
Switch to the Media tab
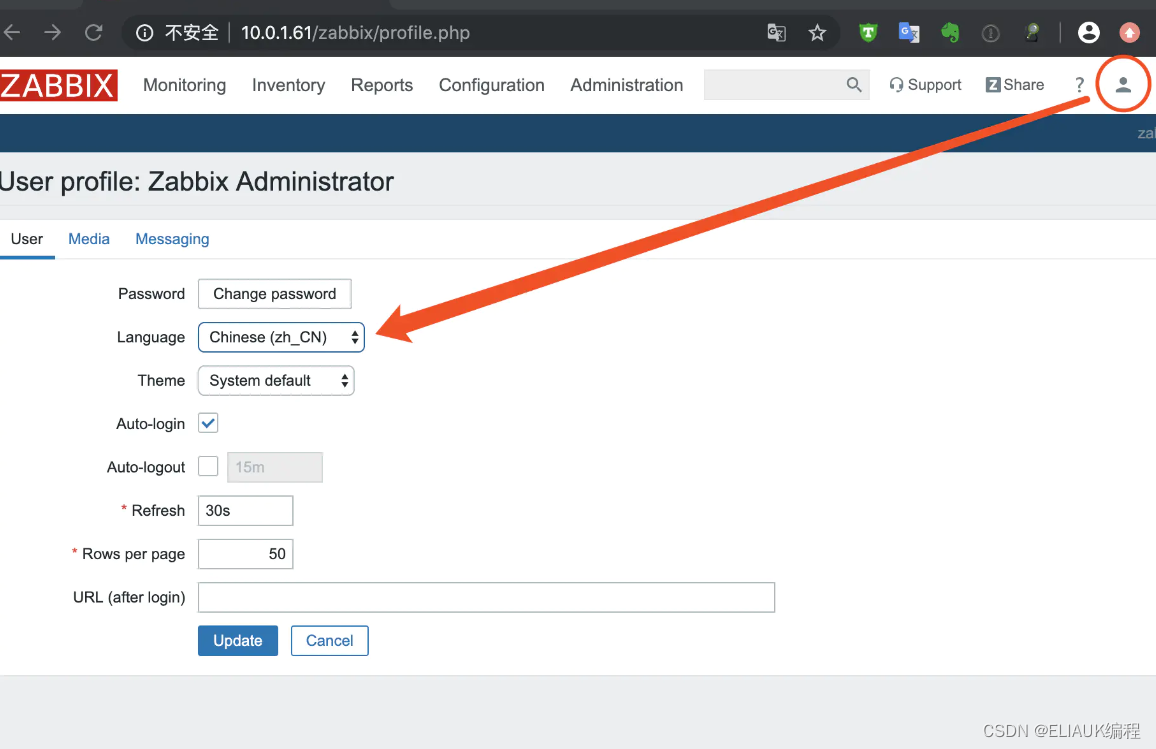coord(88,239)
